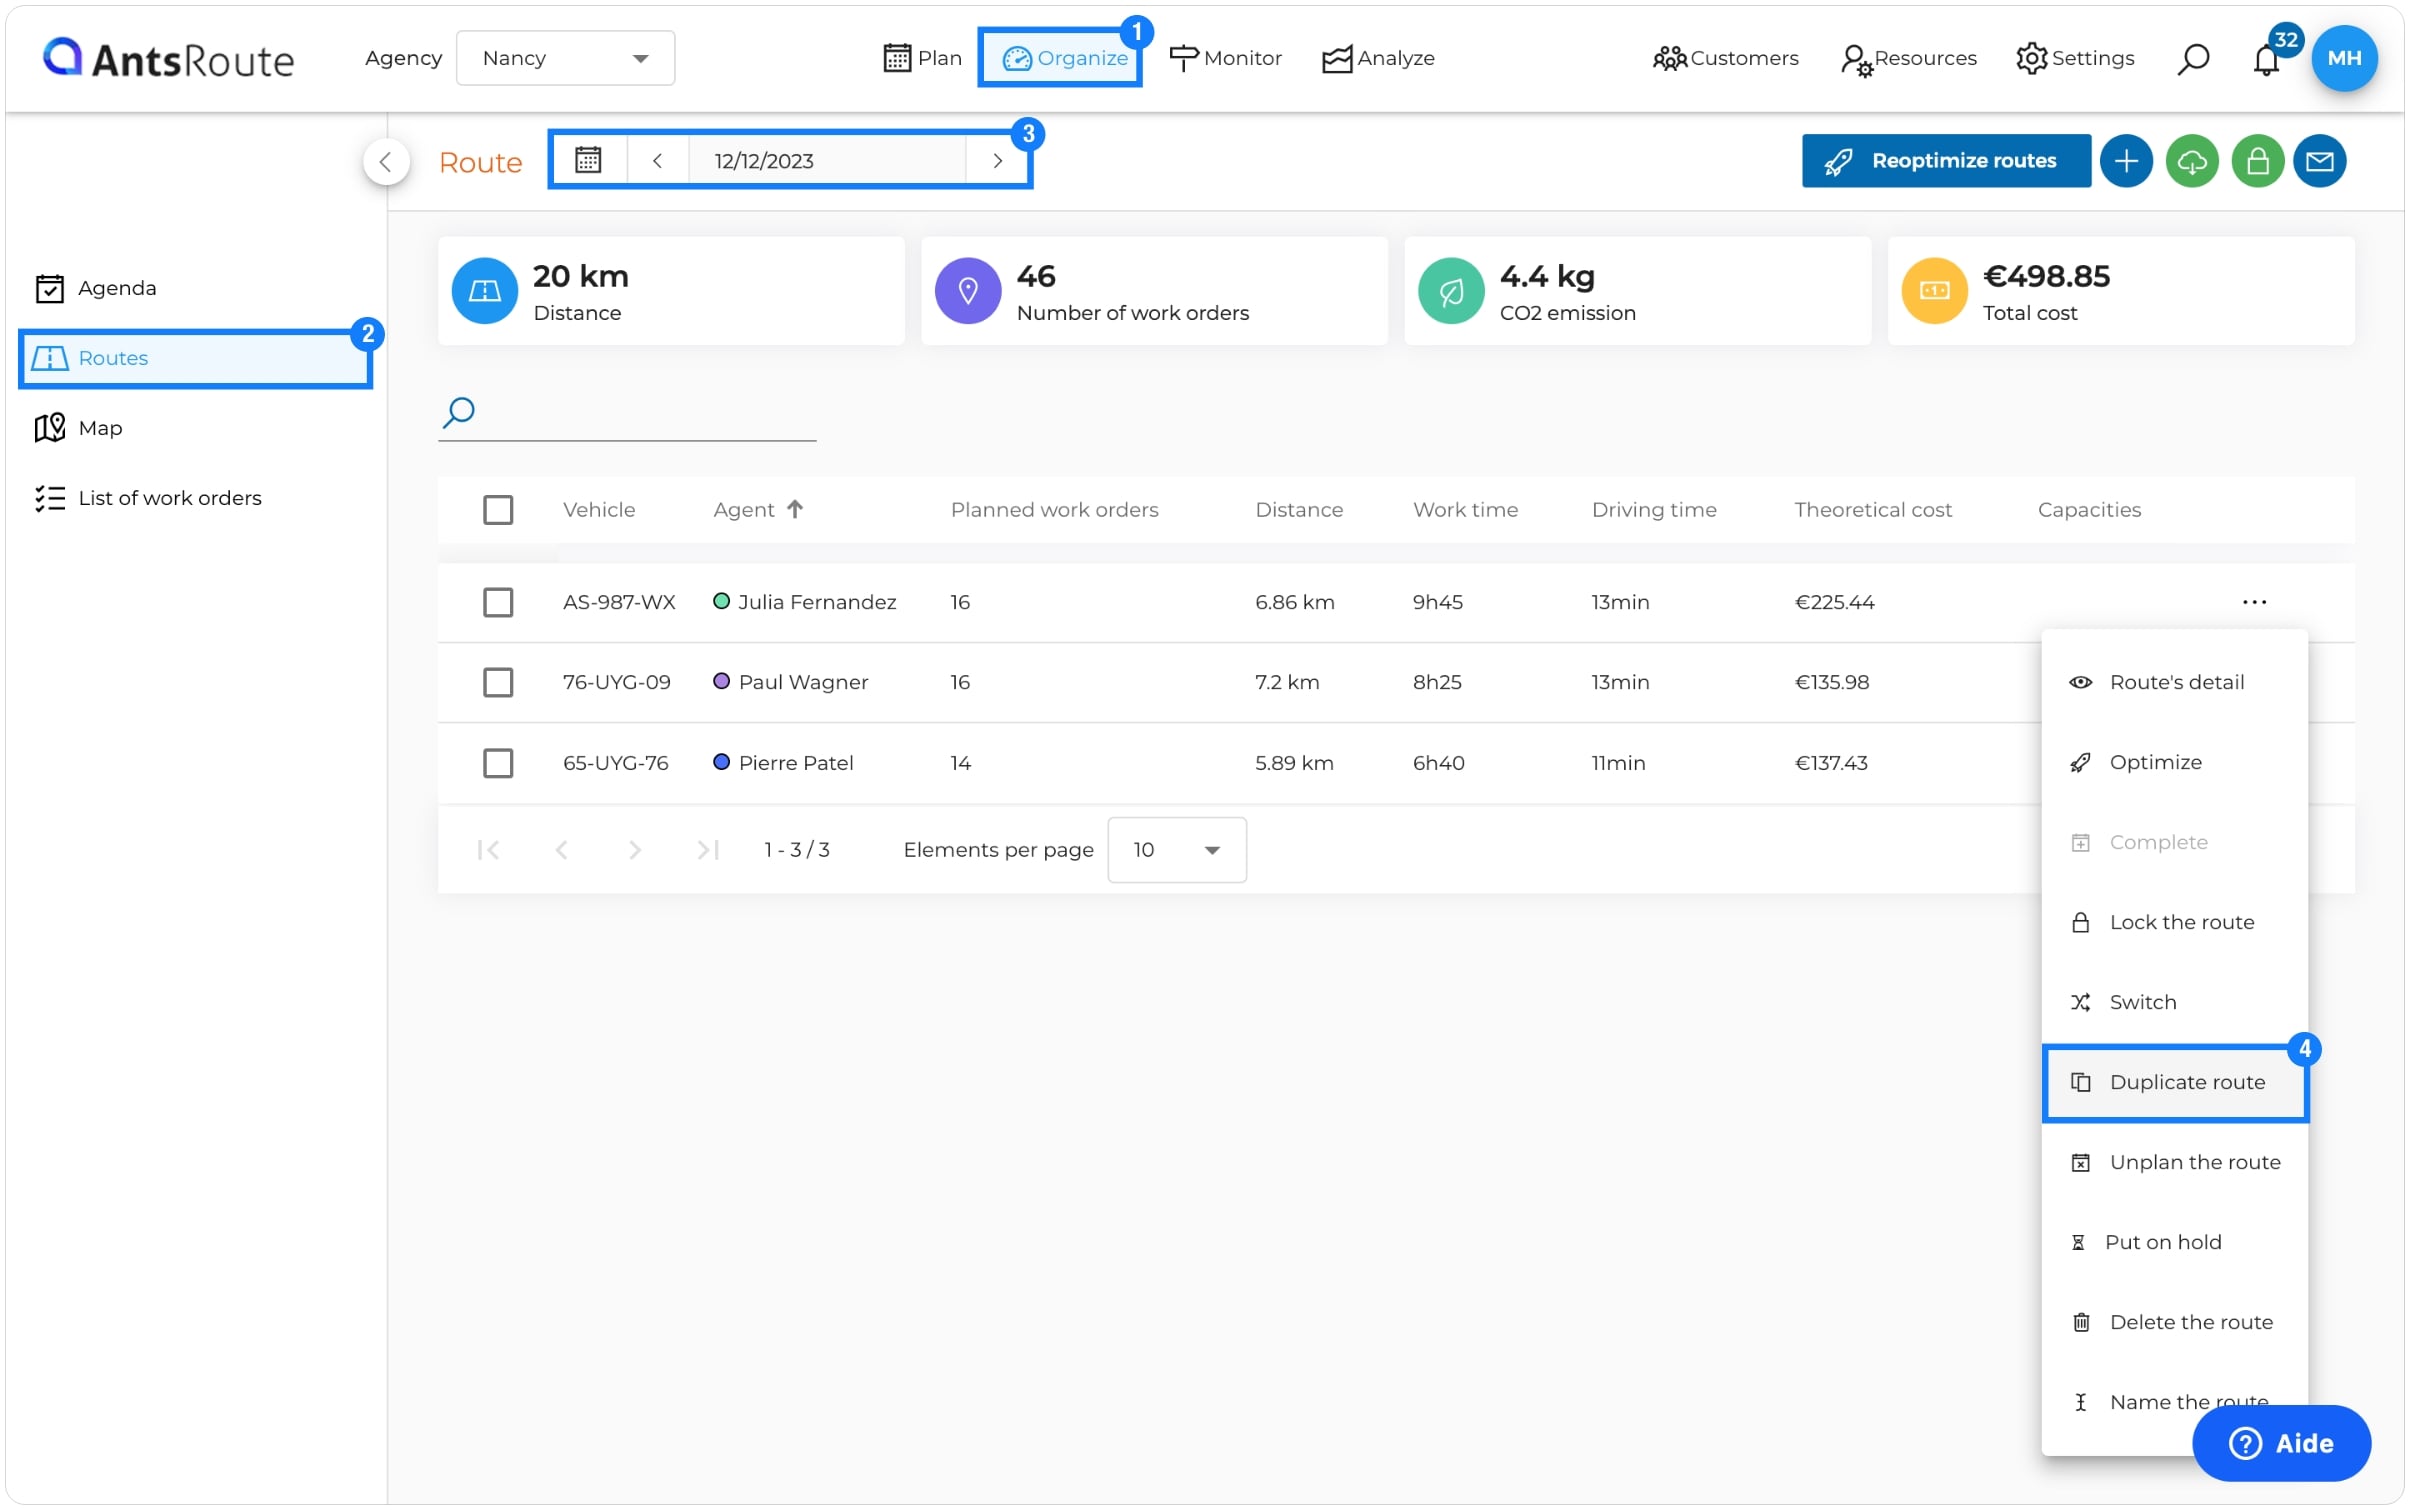The image size is (2410, 1510).
Task: Click the green lock routes icon
Action: [2257, 161]
